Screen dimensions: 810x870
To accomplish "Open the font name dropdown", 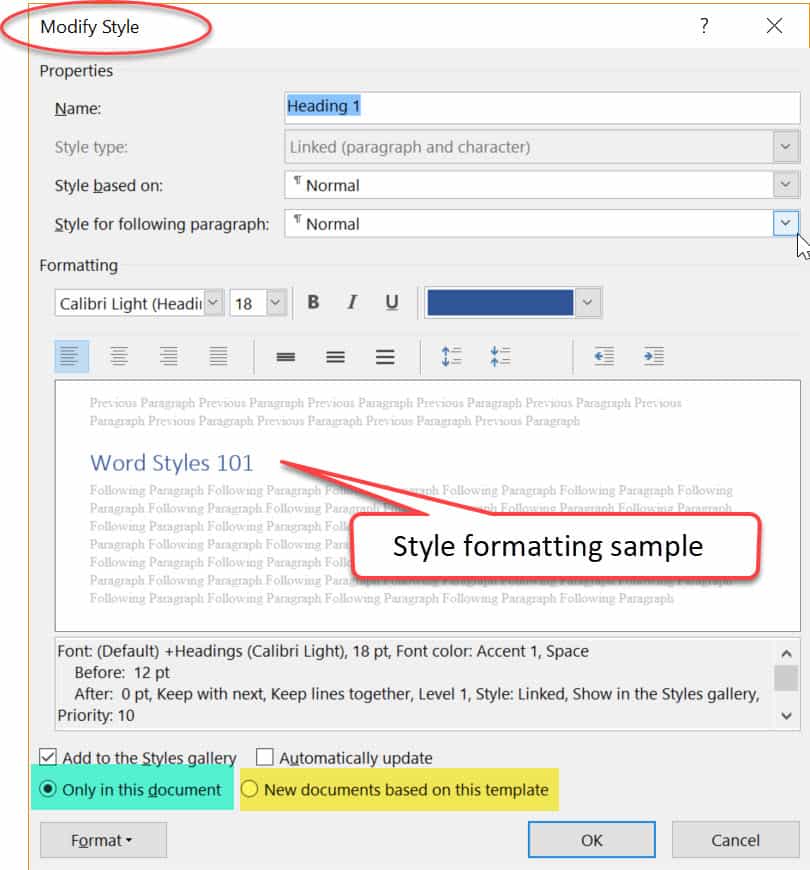I will coord(214,303).
